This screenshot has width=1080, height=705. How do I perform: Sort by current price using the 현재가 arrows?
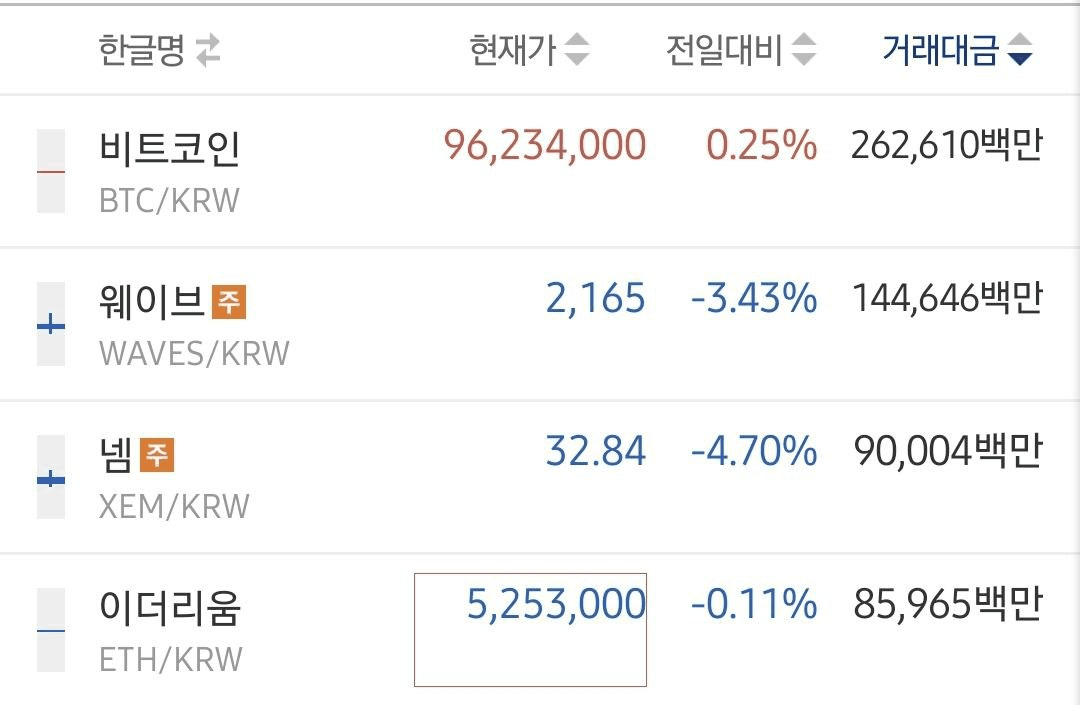coord(577,50)
